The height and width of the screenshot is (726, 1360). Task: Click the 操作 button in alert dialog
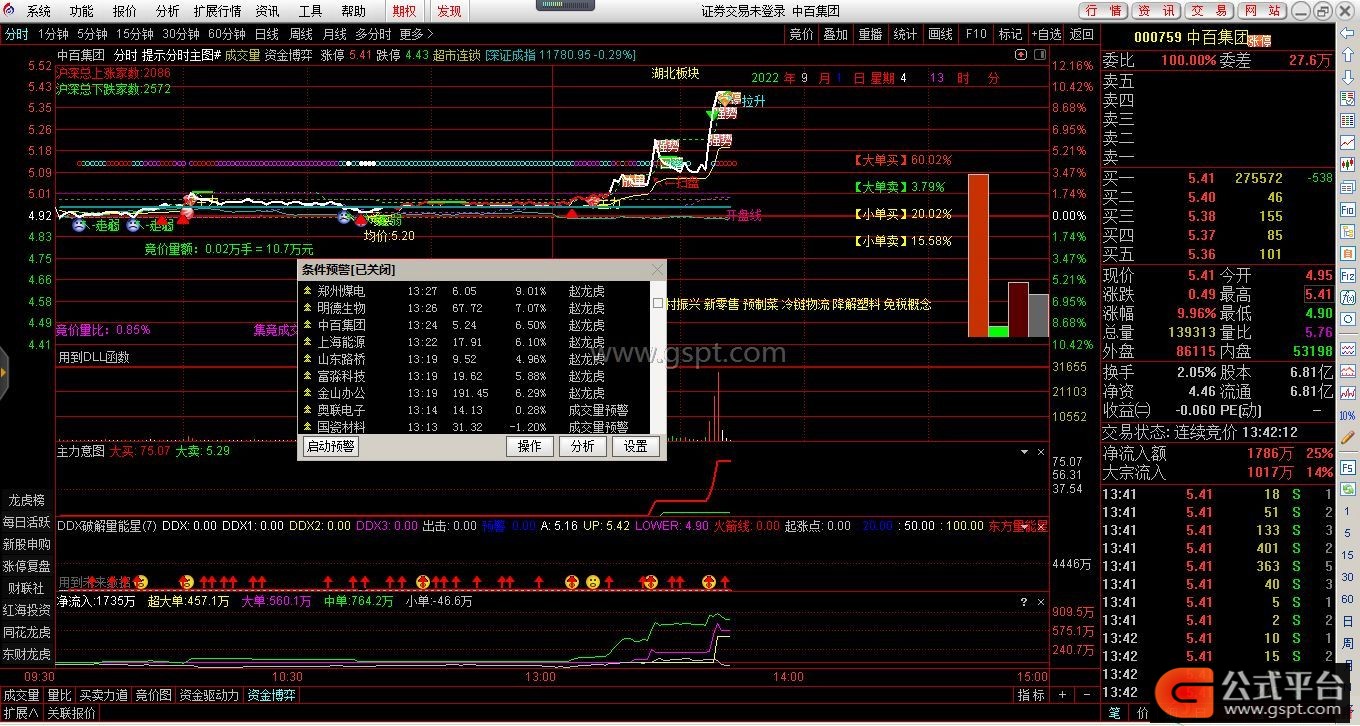tap(530, 446)
